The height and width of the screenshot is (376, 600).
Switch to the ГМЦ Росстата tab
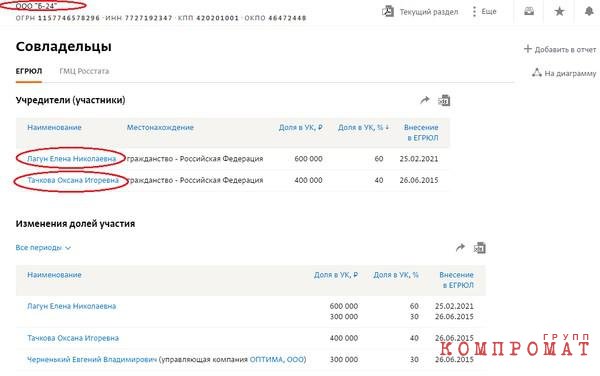click(x=84, y=71)
